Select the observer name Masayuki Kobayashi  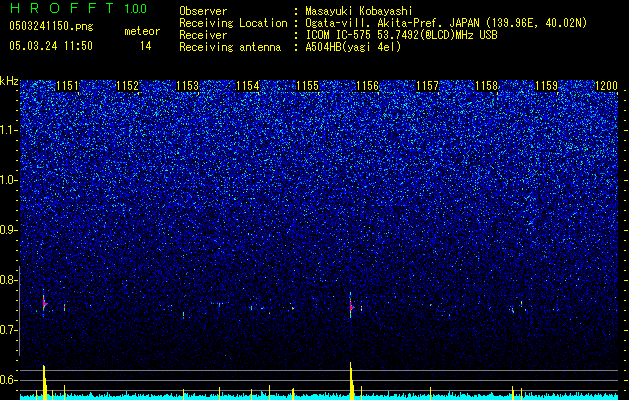point(358,11)
